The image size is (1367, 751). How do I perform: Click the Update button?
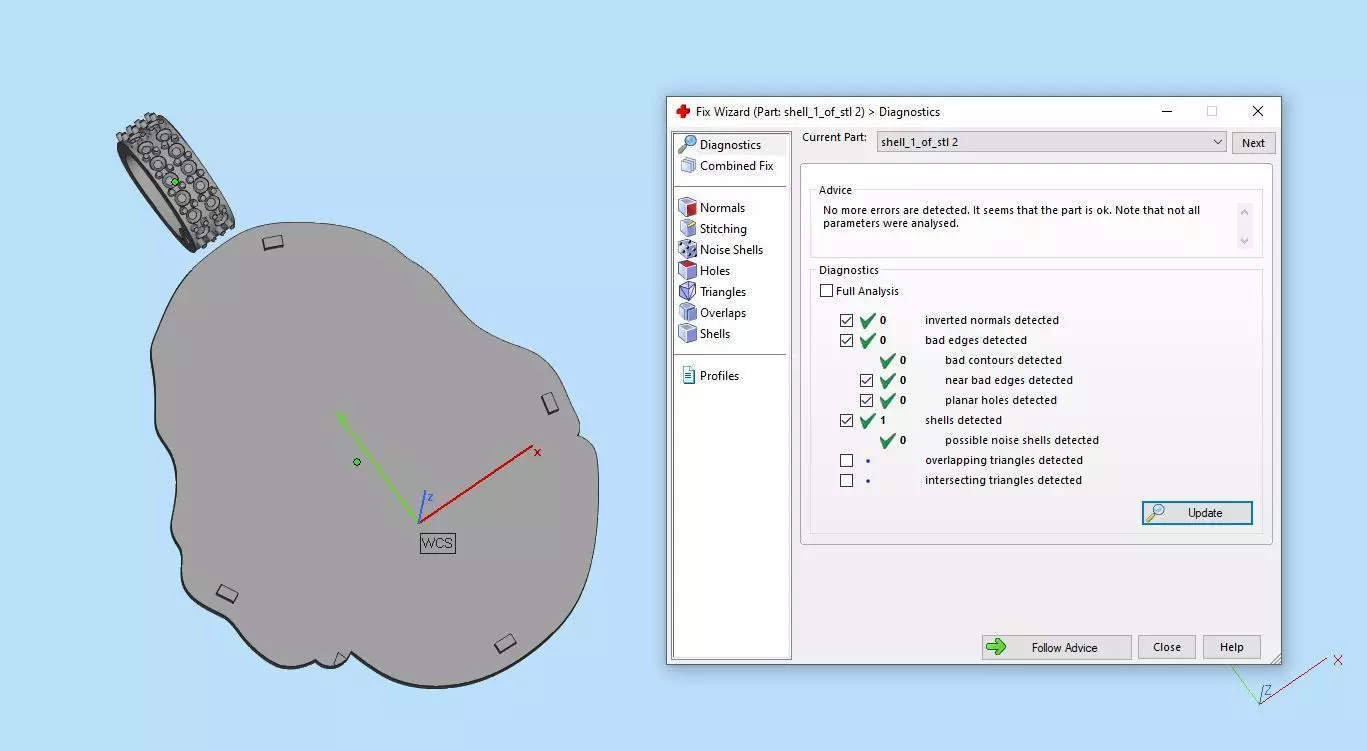click(1197, 513)
